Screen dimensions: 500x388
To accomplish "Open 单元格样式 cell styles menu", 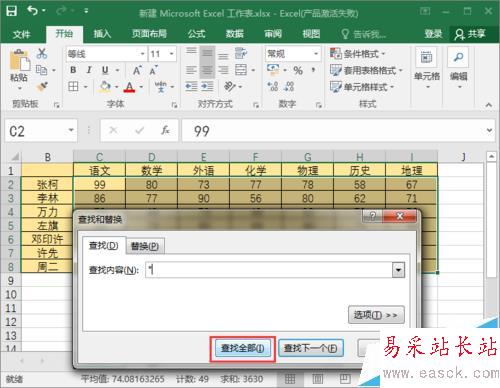I will 362,87.
